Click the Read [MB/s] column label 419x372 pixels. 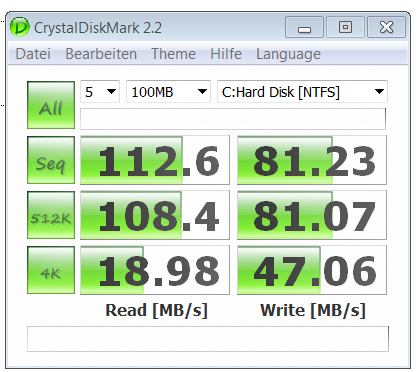[157, 311]
